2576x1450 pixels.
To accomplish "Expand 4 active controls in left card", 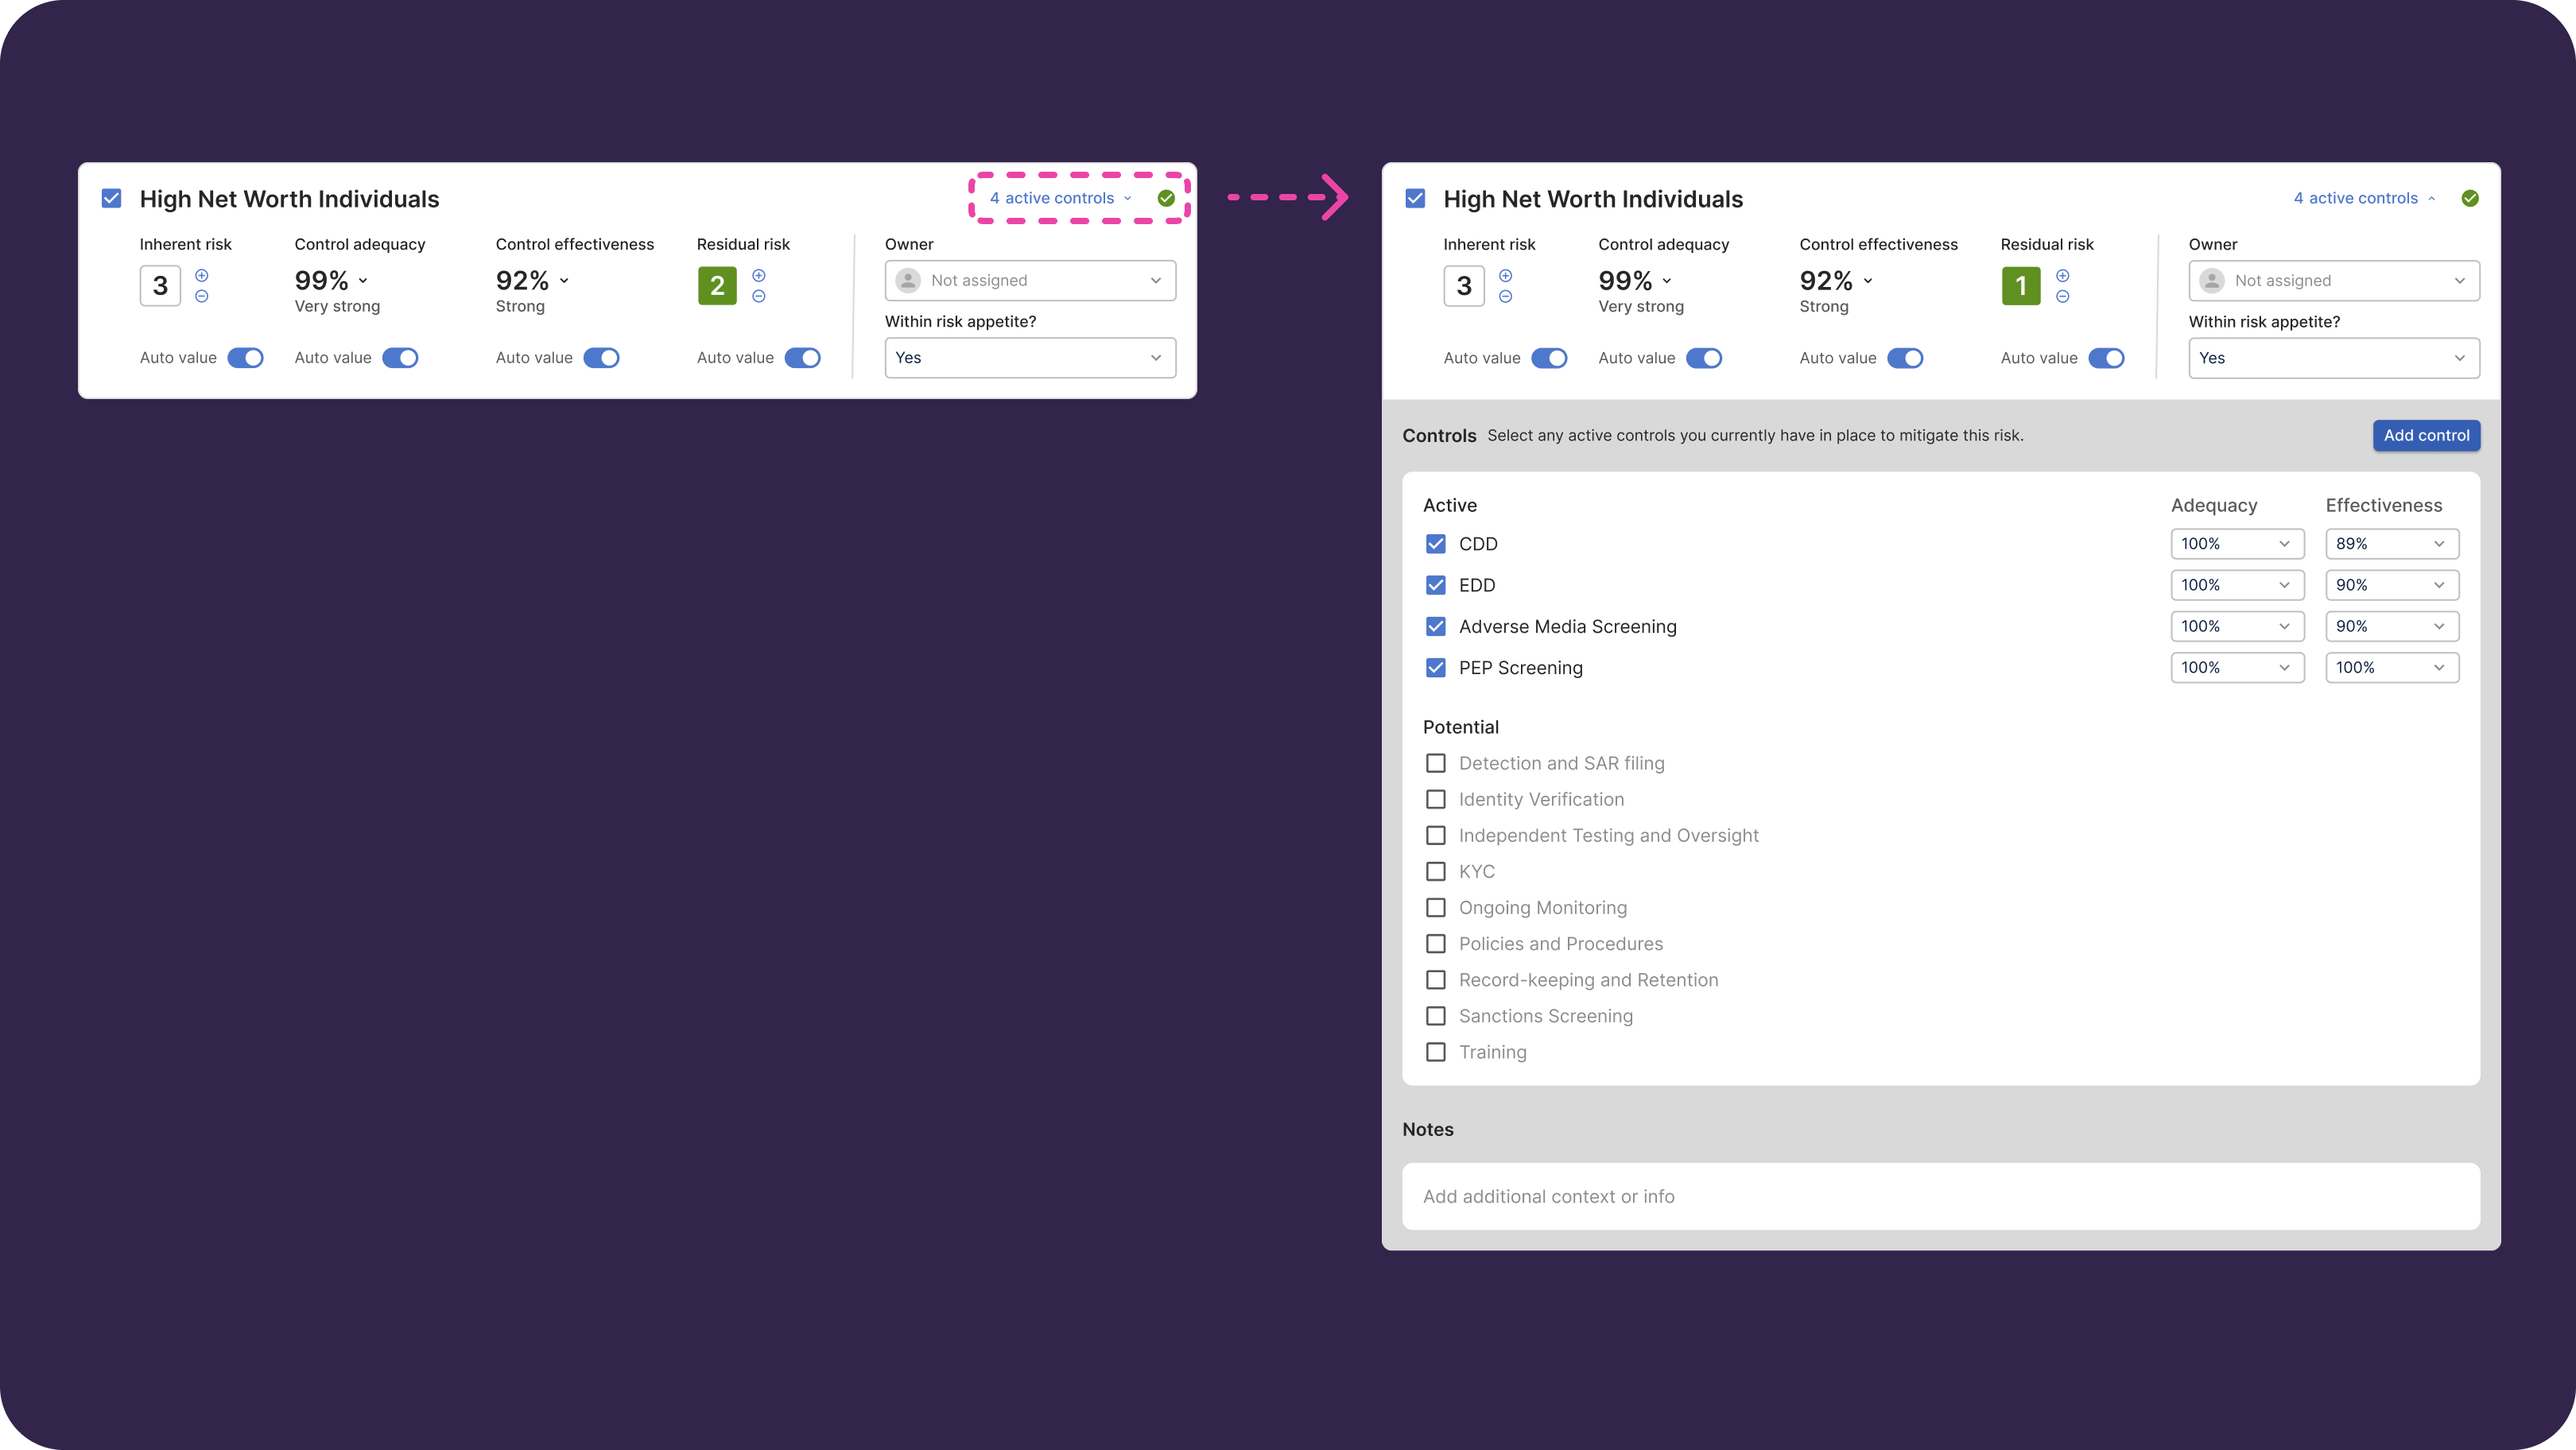I will (x=1060, y=198).
